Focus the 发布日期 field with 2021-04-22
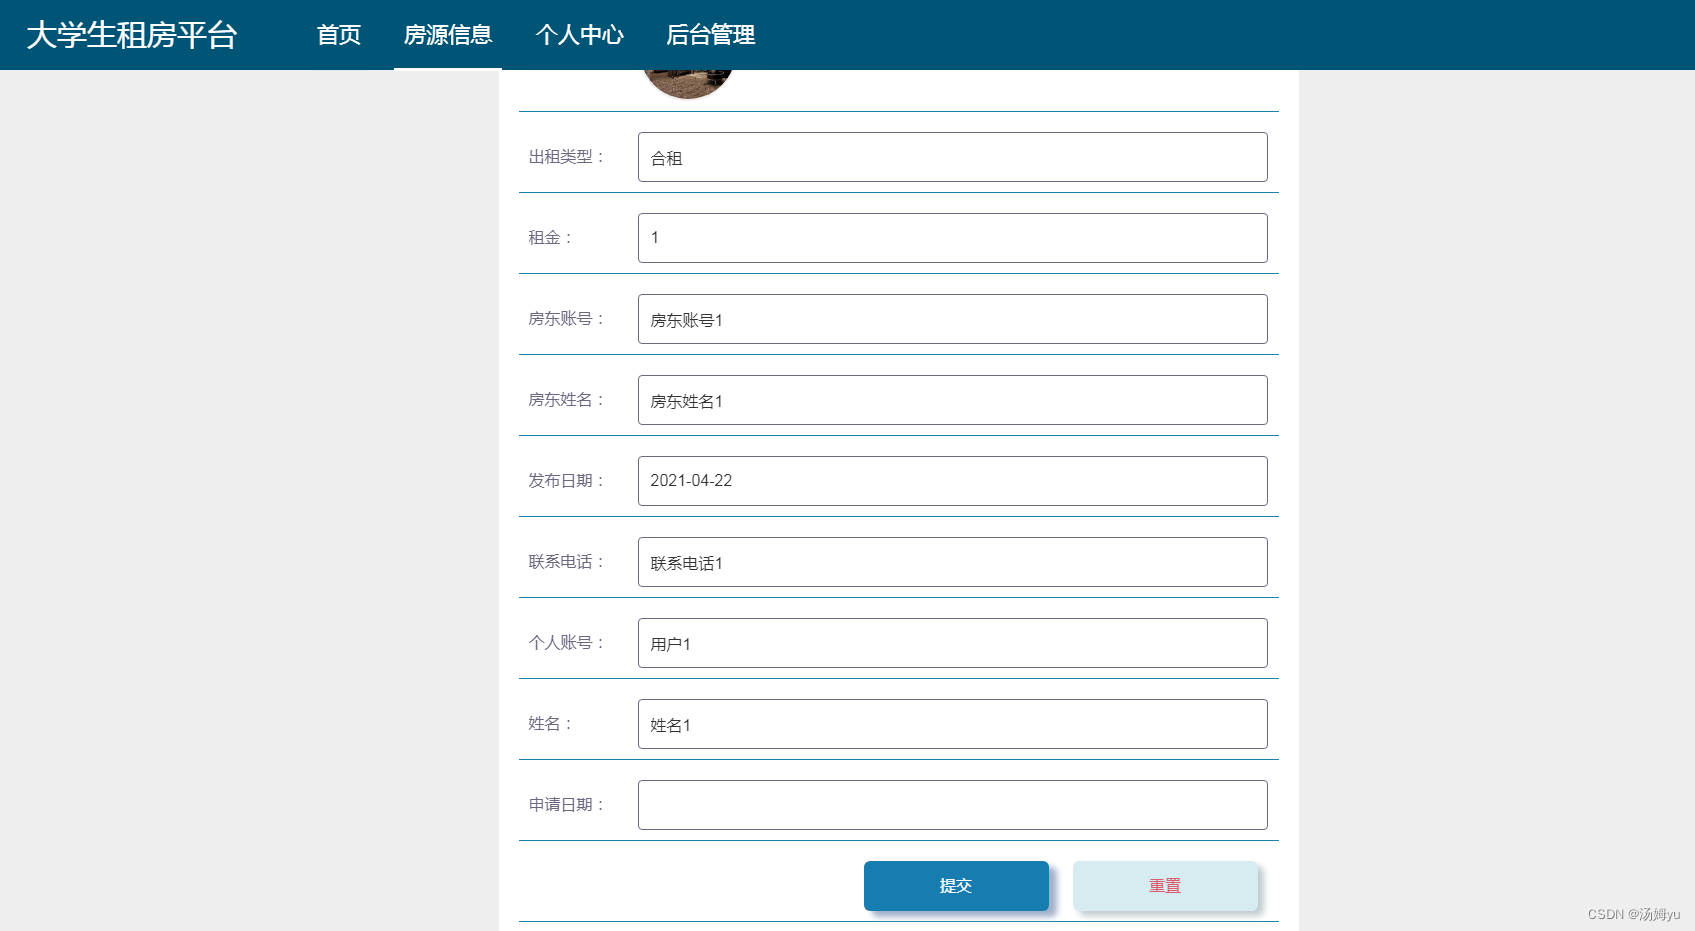This screenshot has width=1695, height=931. 953,481
